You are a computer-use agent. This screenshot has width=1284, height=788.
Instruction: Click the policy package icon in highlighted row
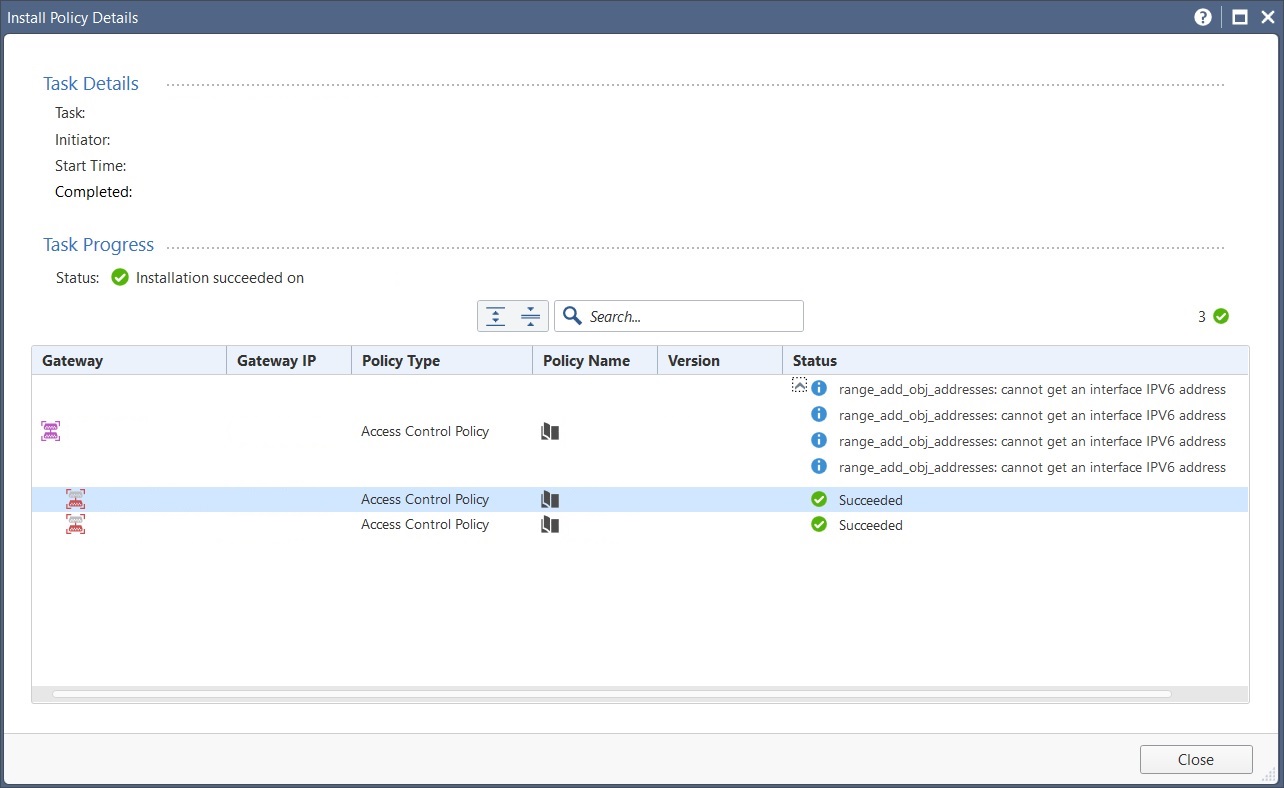[550, 499]
